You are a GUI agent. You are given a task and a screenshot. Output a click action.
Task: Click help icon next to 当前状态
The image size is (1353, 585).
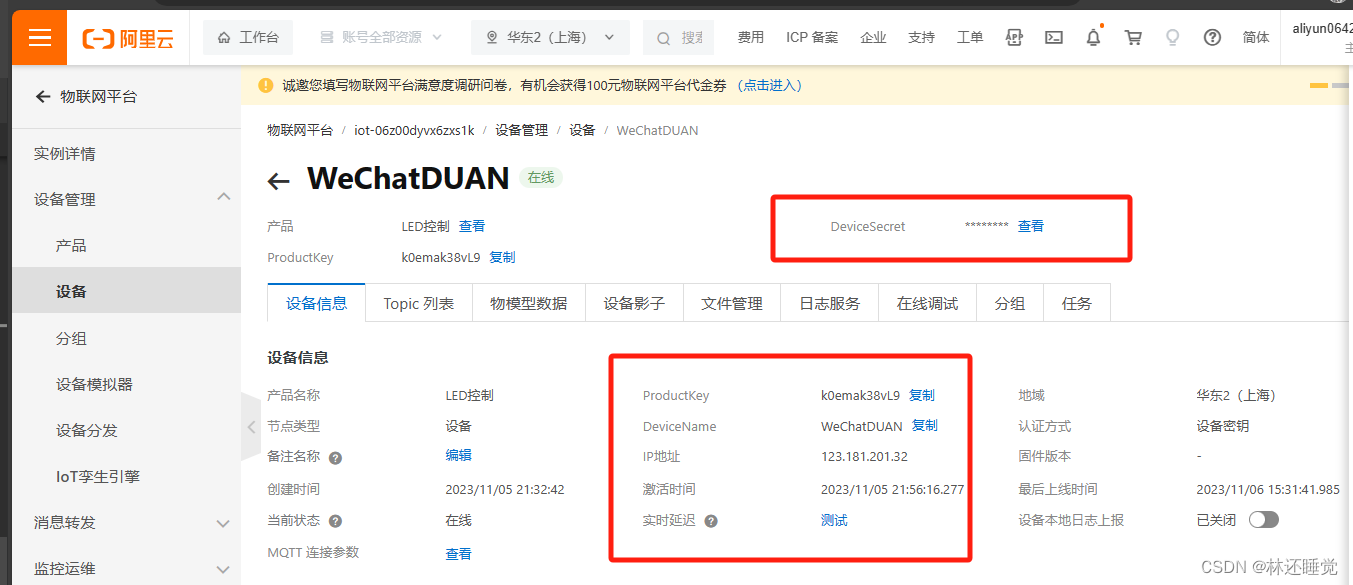[x=335, y=521]
